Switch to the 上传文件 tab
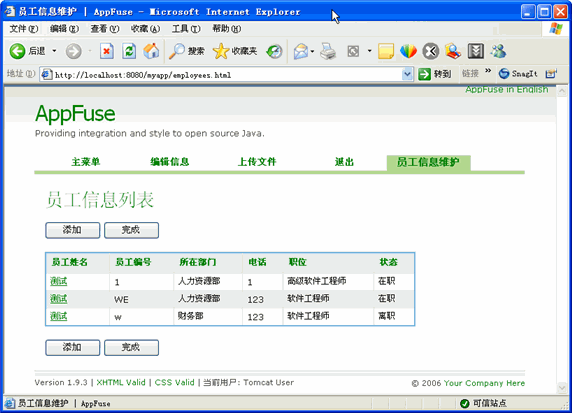 coord(257,162)
